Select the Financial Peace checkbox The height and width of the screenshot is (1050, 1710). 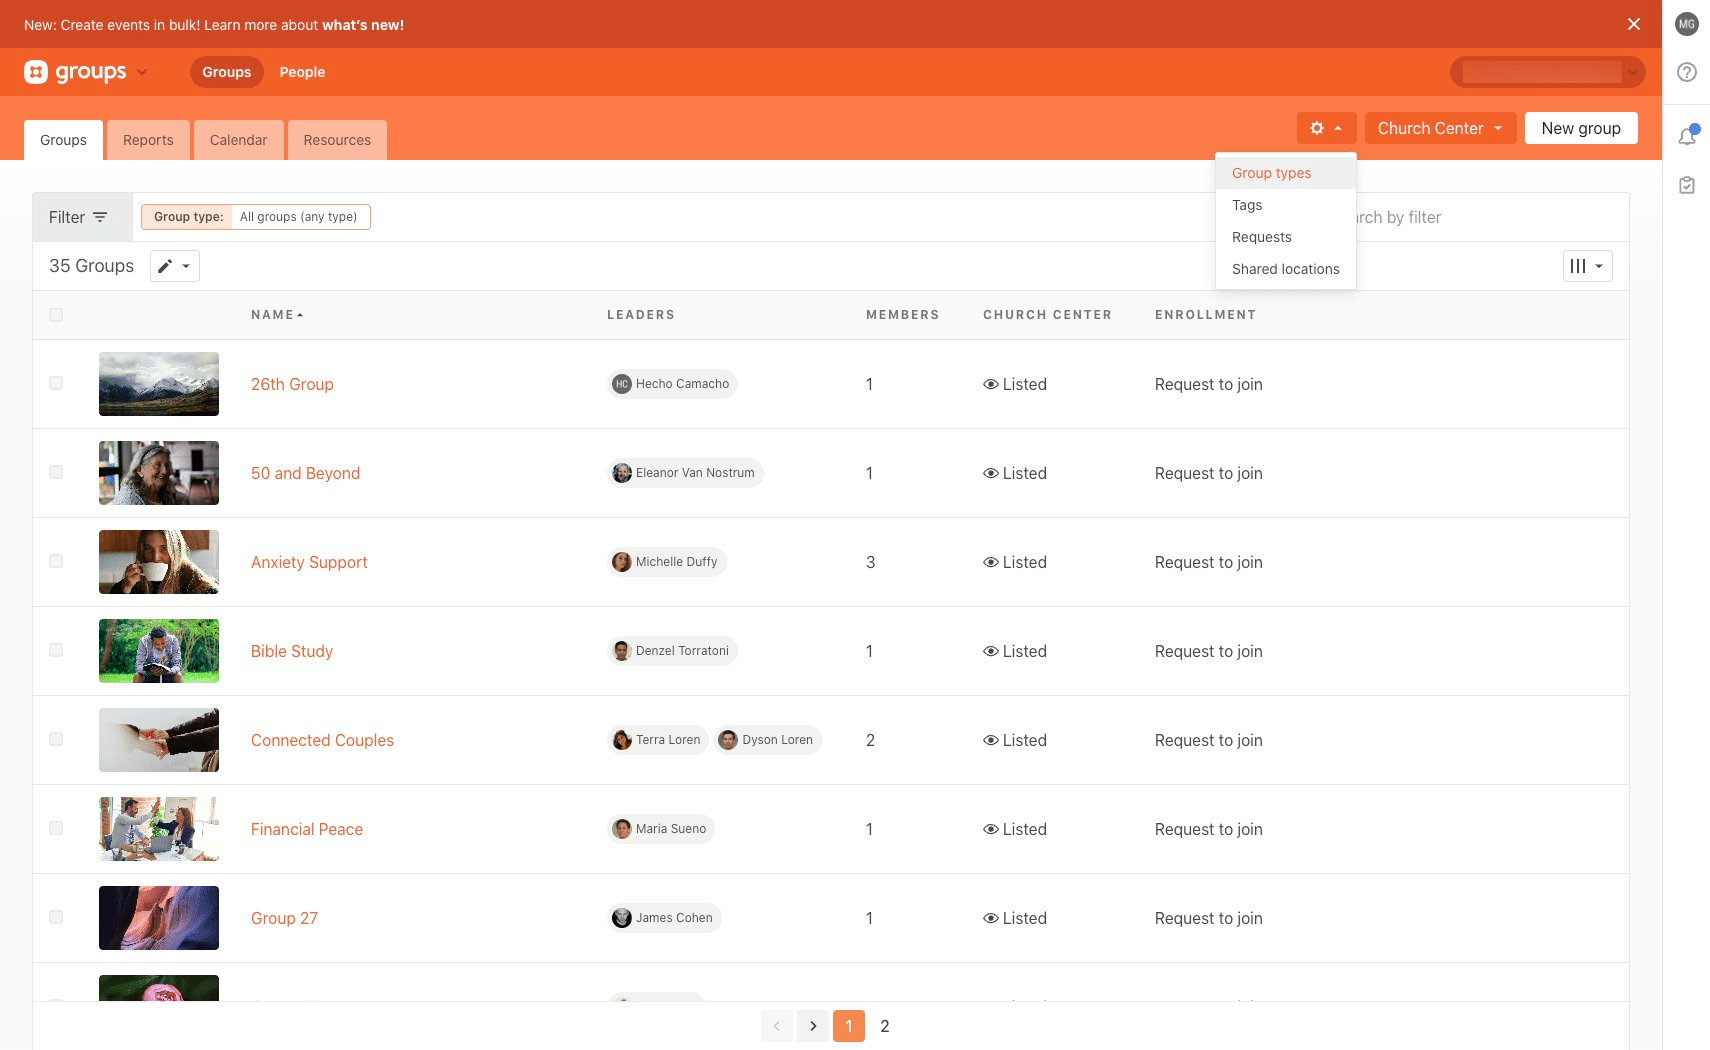(56, 828)
